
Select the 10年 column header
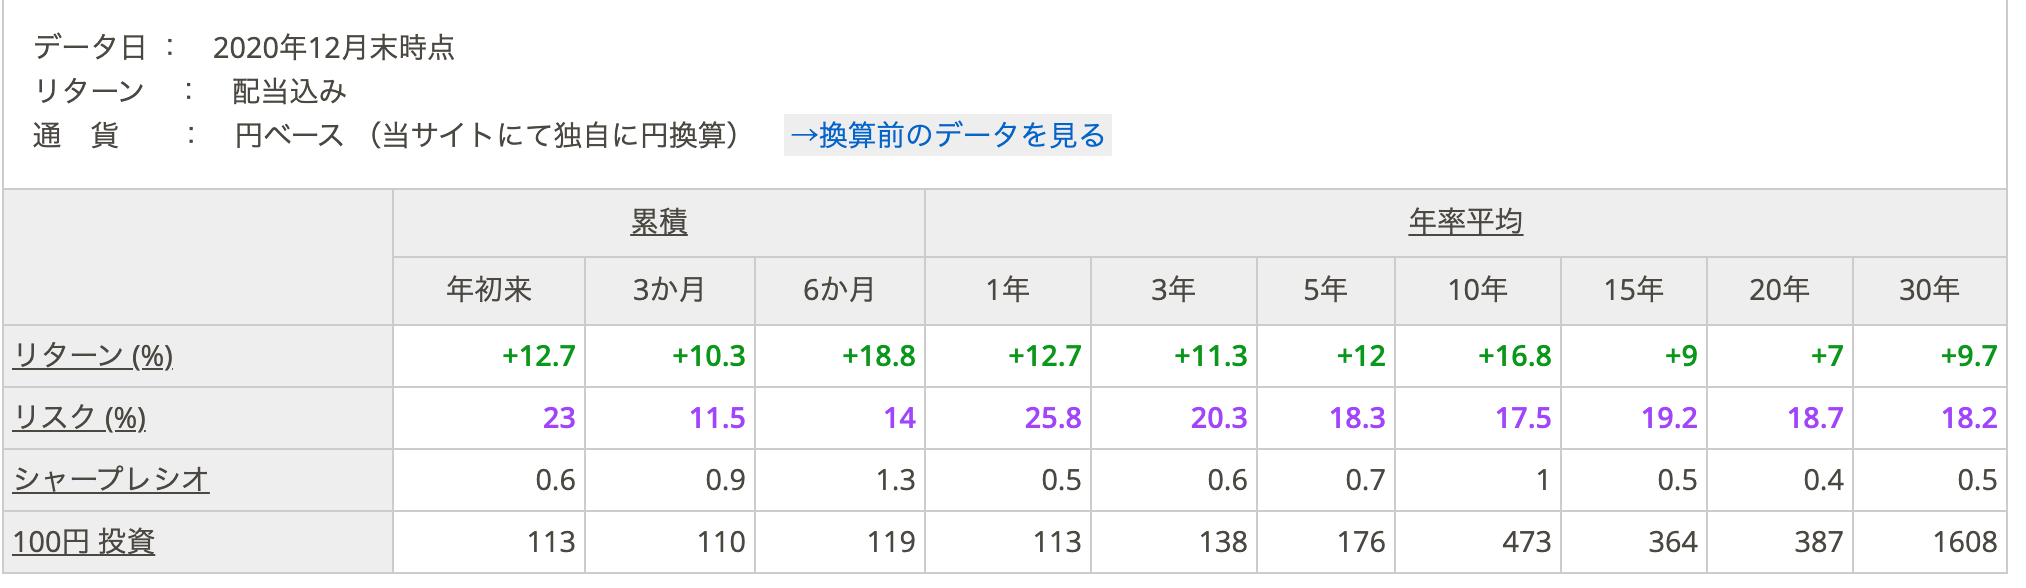1477,290
